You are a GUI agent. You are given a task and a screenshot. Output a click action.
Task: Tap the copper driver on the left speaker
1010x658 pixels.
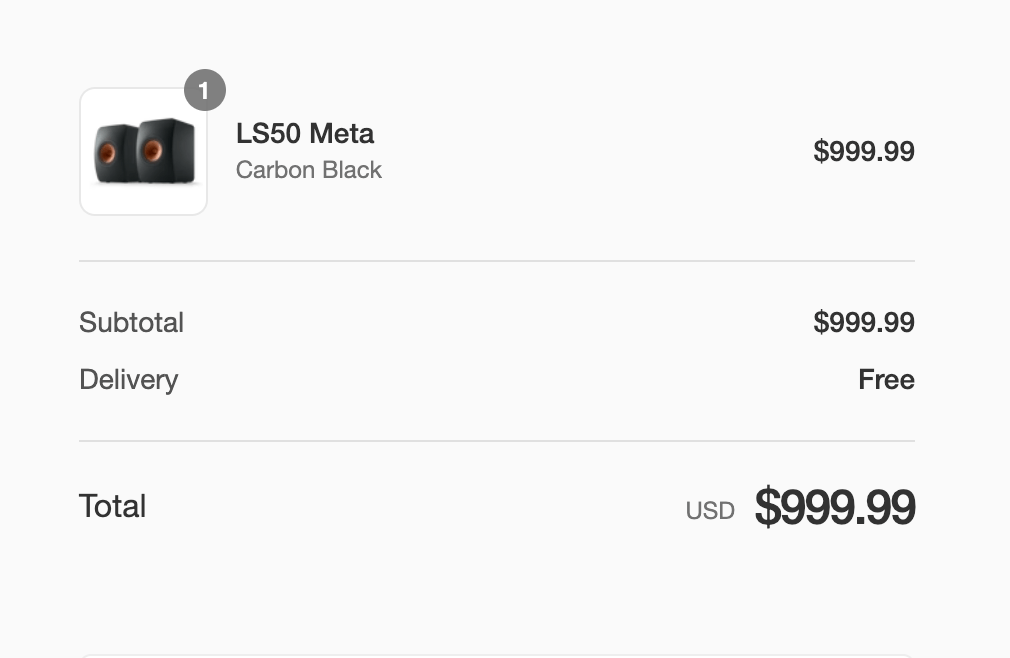(107, 155)
